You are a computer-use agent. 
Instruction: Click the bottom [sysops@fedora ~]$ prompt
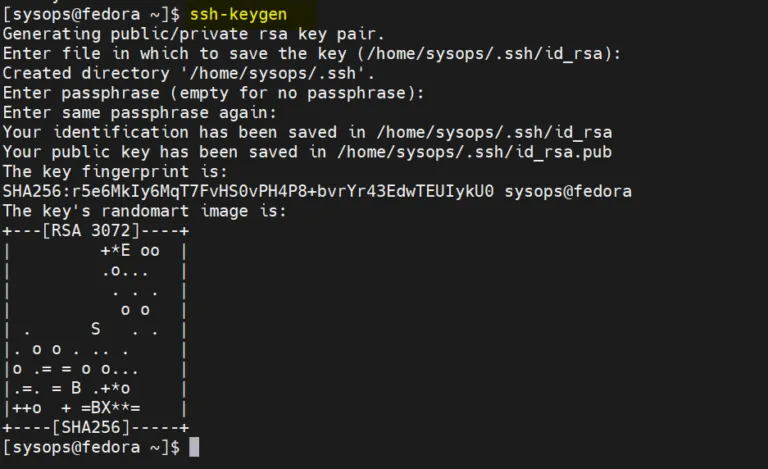91,447
